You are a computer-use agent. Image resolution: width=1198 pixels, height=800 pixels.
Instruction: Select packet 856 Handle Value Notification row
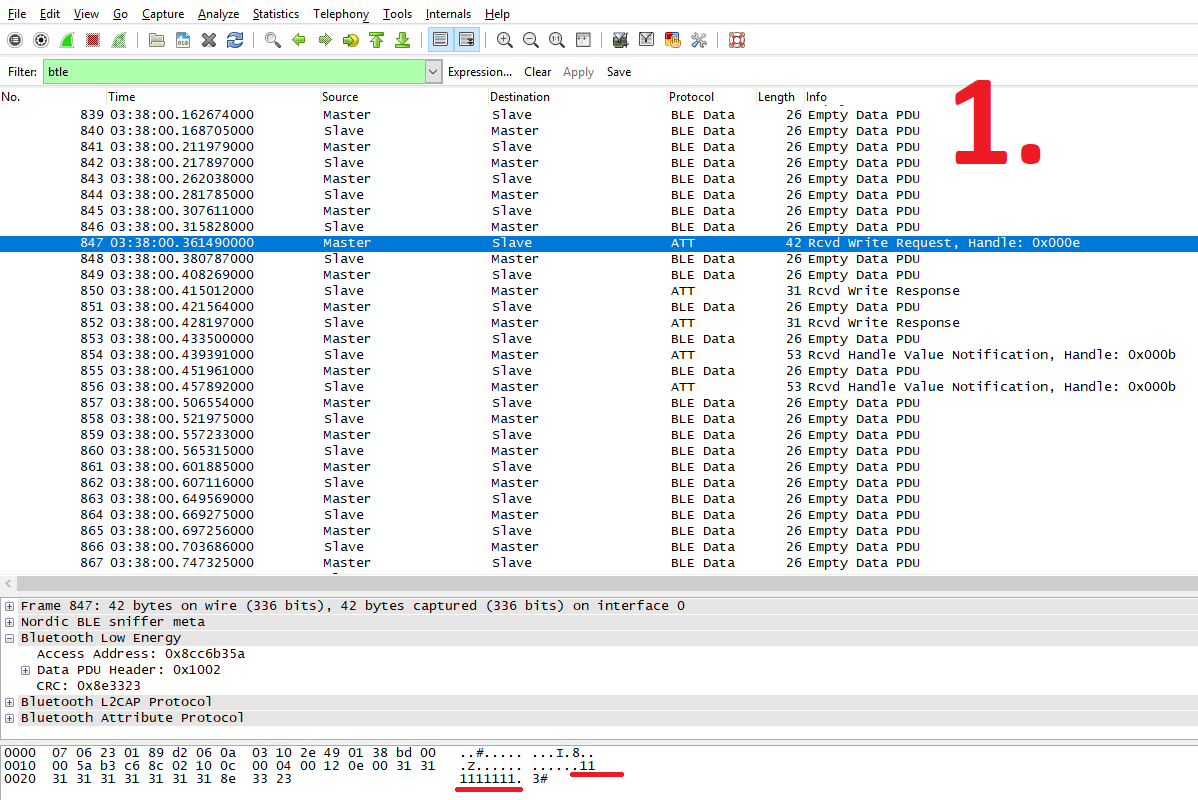(599, 387)
